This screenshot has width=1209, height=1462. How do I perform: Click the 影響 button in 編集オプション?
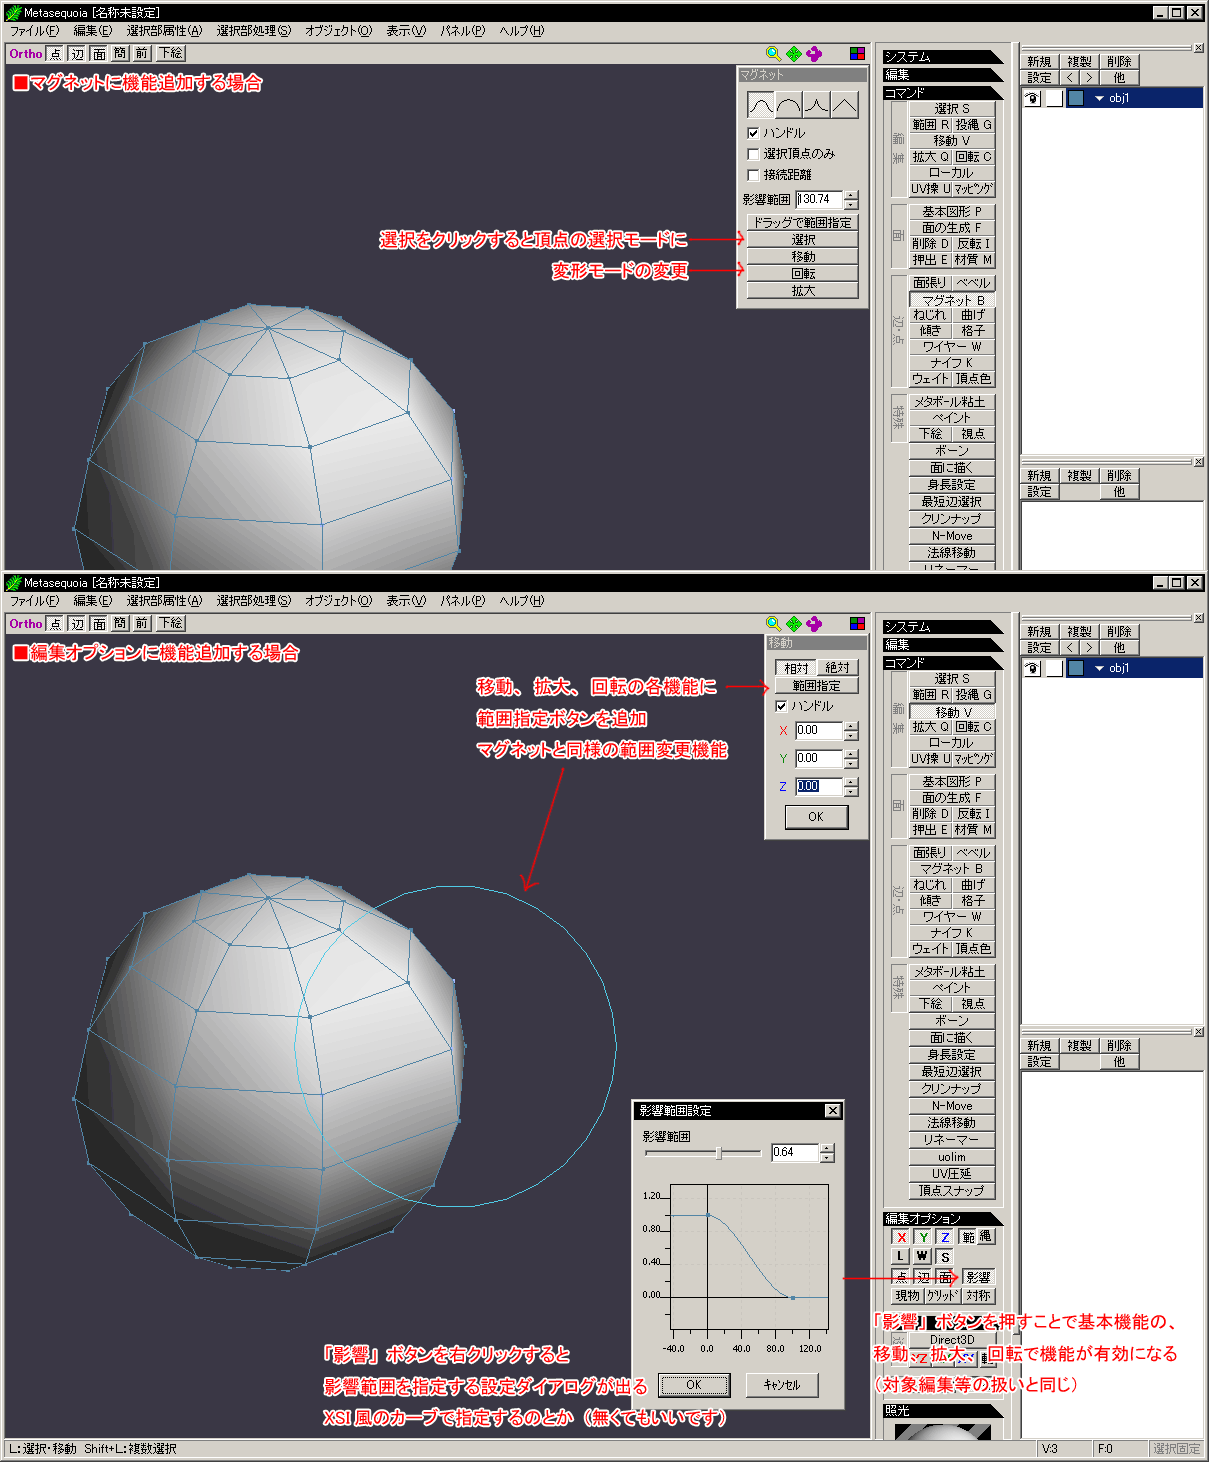click(x=978, y=1278)
